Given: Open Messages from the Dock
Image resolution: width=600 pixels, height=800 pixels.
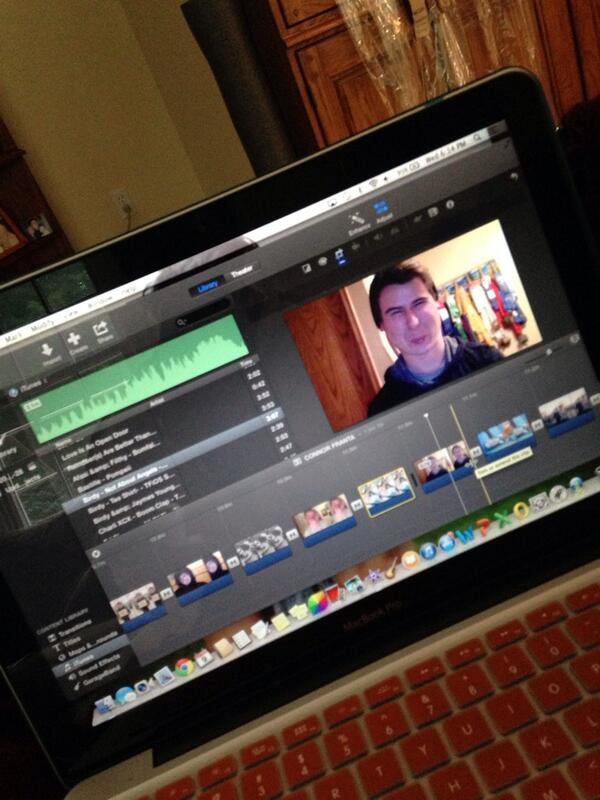Looking at the screenshot, I should point(124,695).
